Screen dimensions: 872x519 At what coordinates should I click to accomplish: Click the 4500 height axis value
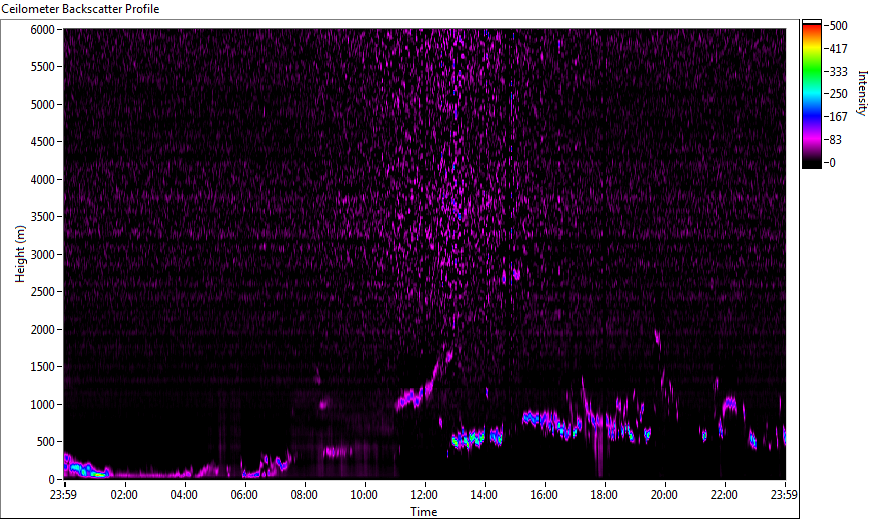click(43, 142)
